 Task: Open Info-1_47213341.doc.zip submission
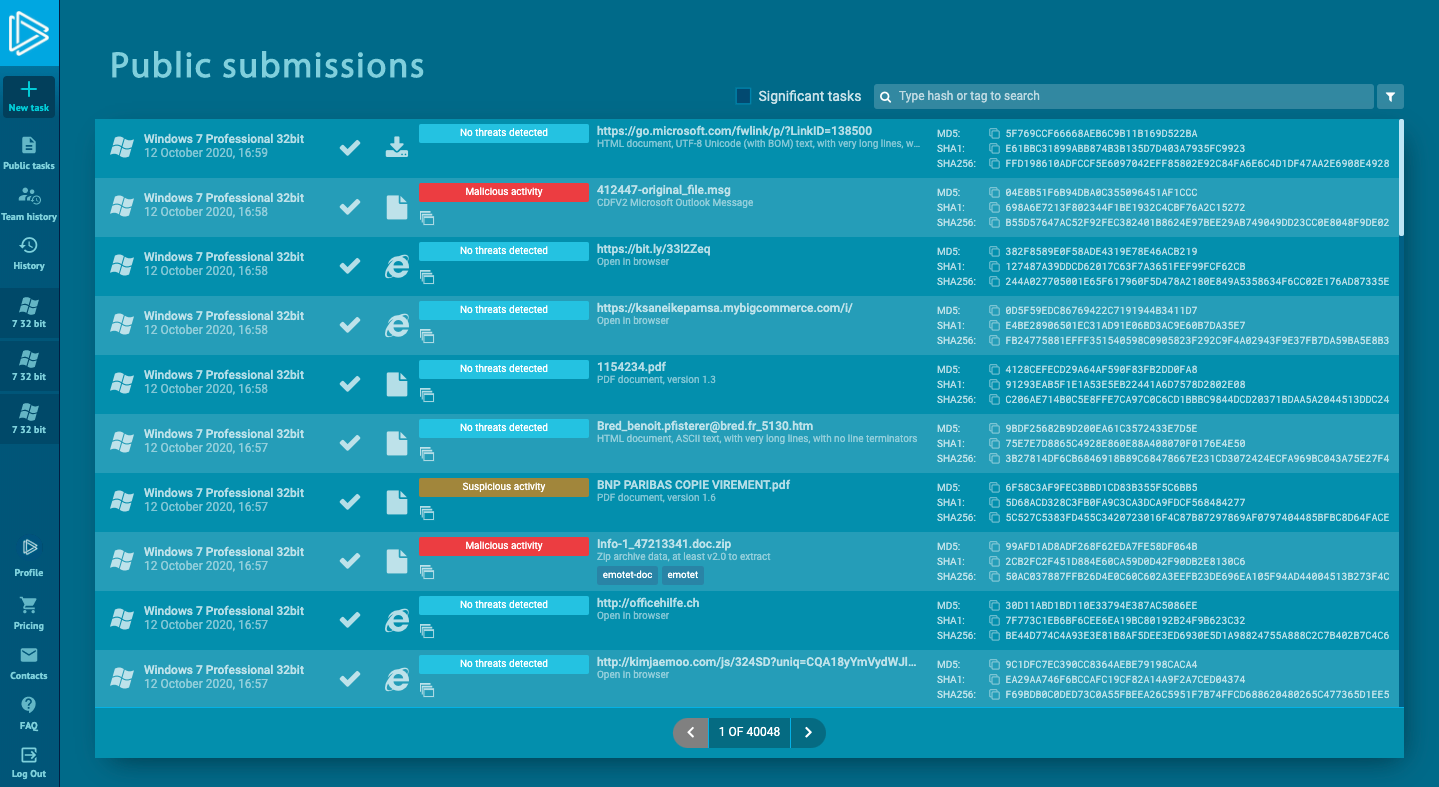tap(664, 544)
